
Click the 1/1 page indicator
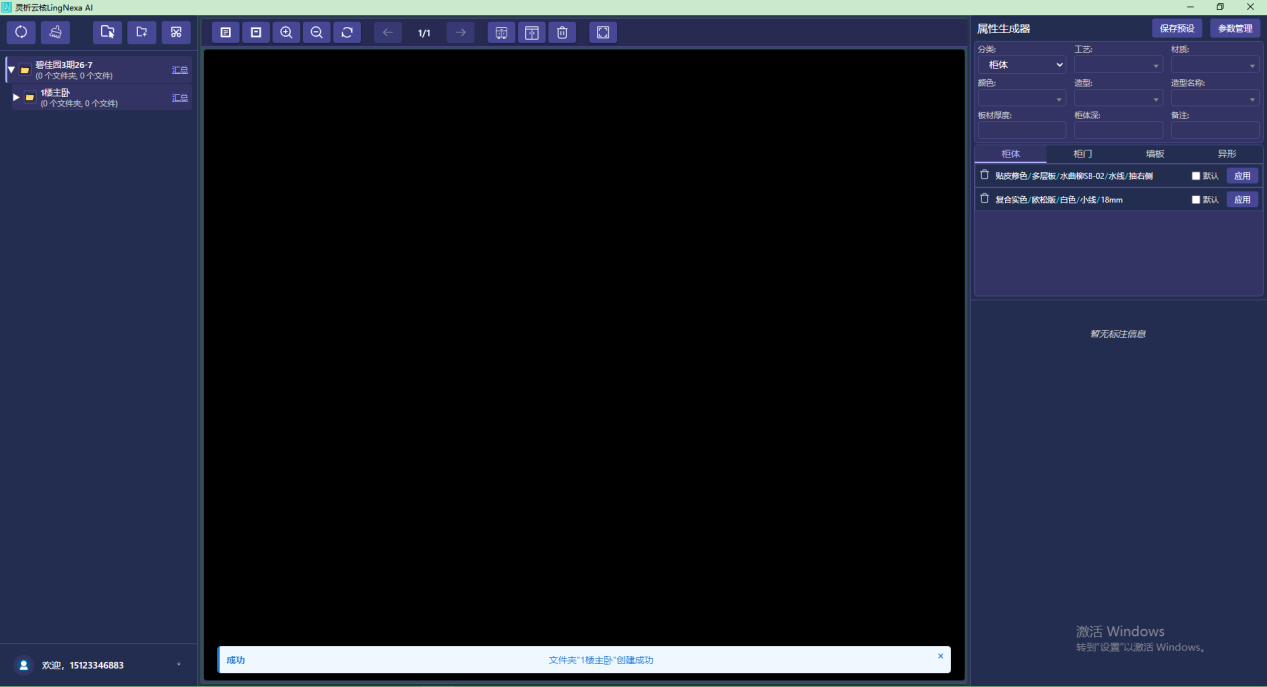coord(424,33)
